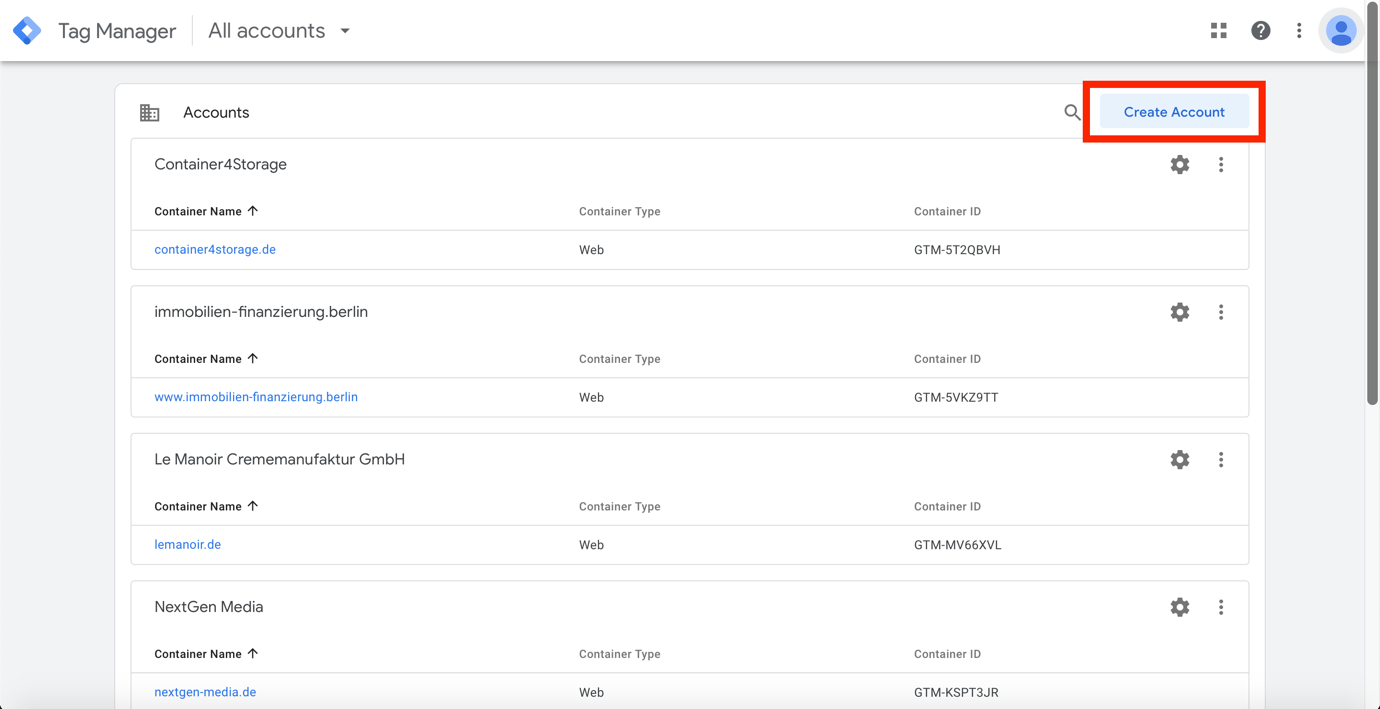The image size is (1380, 709).
Task: Open more actions for Container4Storage account
Action: coord(1221,165)
